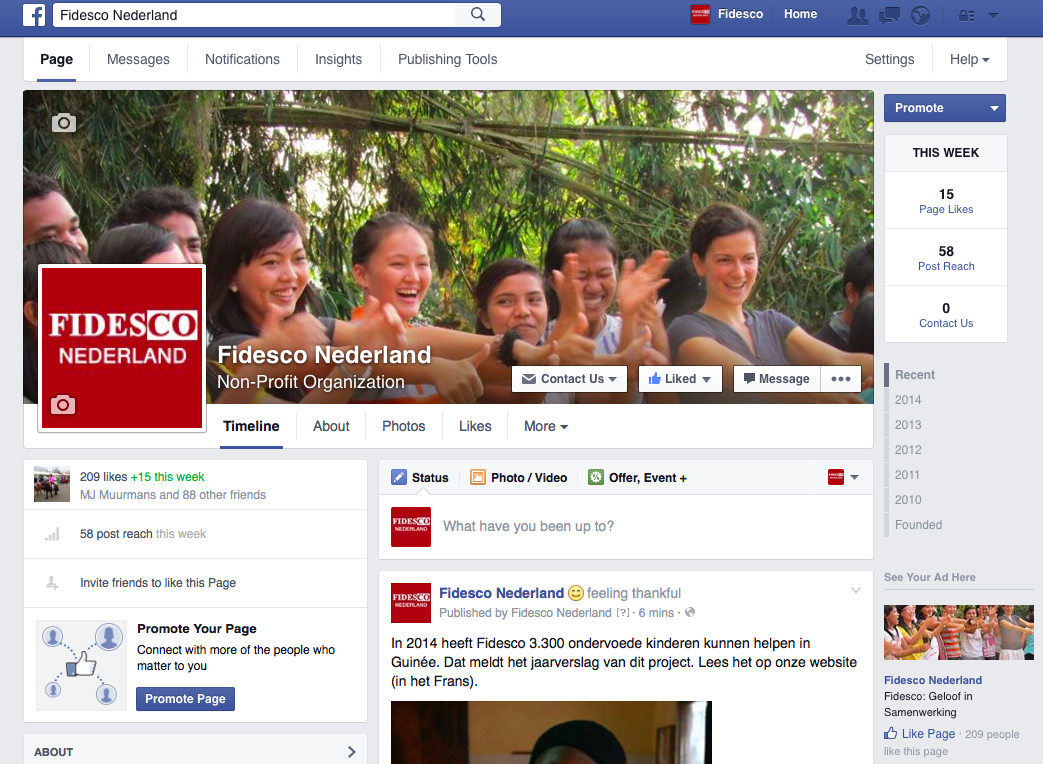Change cover photo via camera icon
This screenshot has width=1043, height=764.
click(x=64, y=122)
